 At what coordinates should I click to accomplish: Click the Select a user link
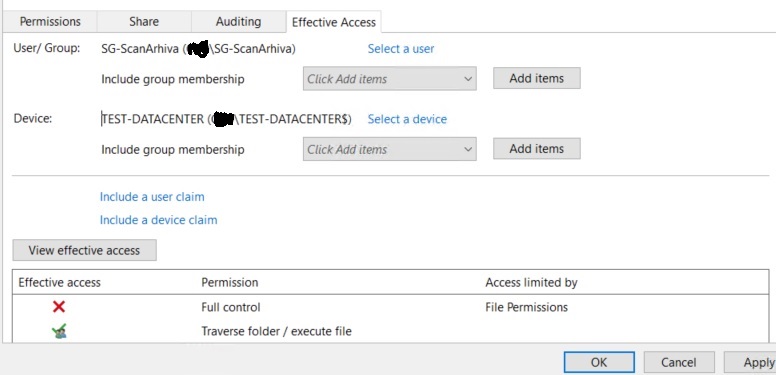(401, 49)
